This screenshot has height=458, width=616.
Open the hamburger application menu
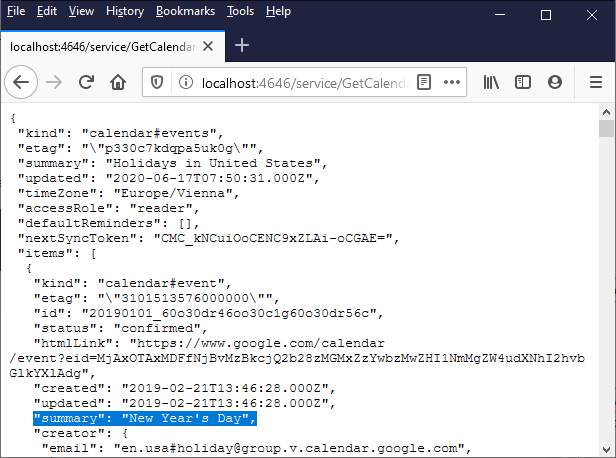pos(595,82)
